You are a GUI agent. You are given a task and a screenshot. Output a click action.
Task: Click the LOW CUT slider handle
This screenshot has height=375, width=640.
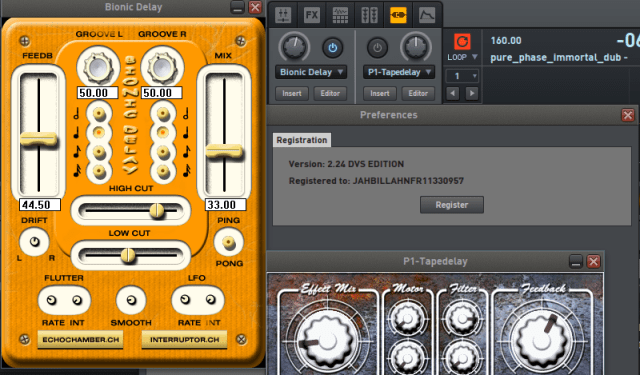pos(128,255)
